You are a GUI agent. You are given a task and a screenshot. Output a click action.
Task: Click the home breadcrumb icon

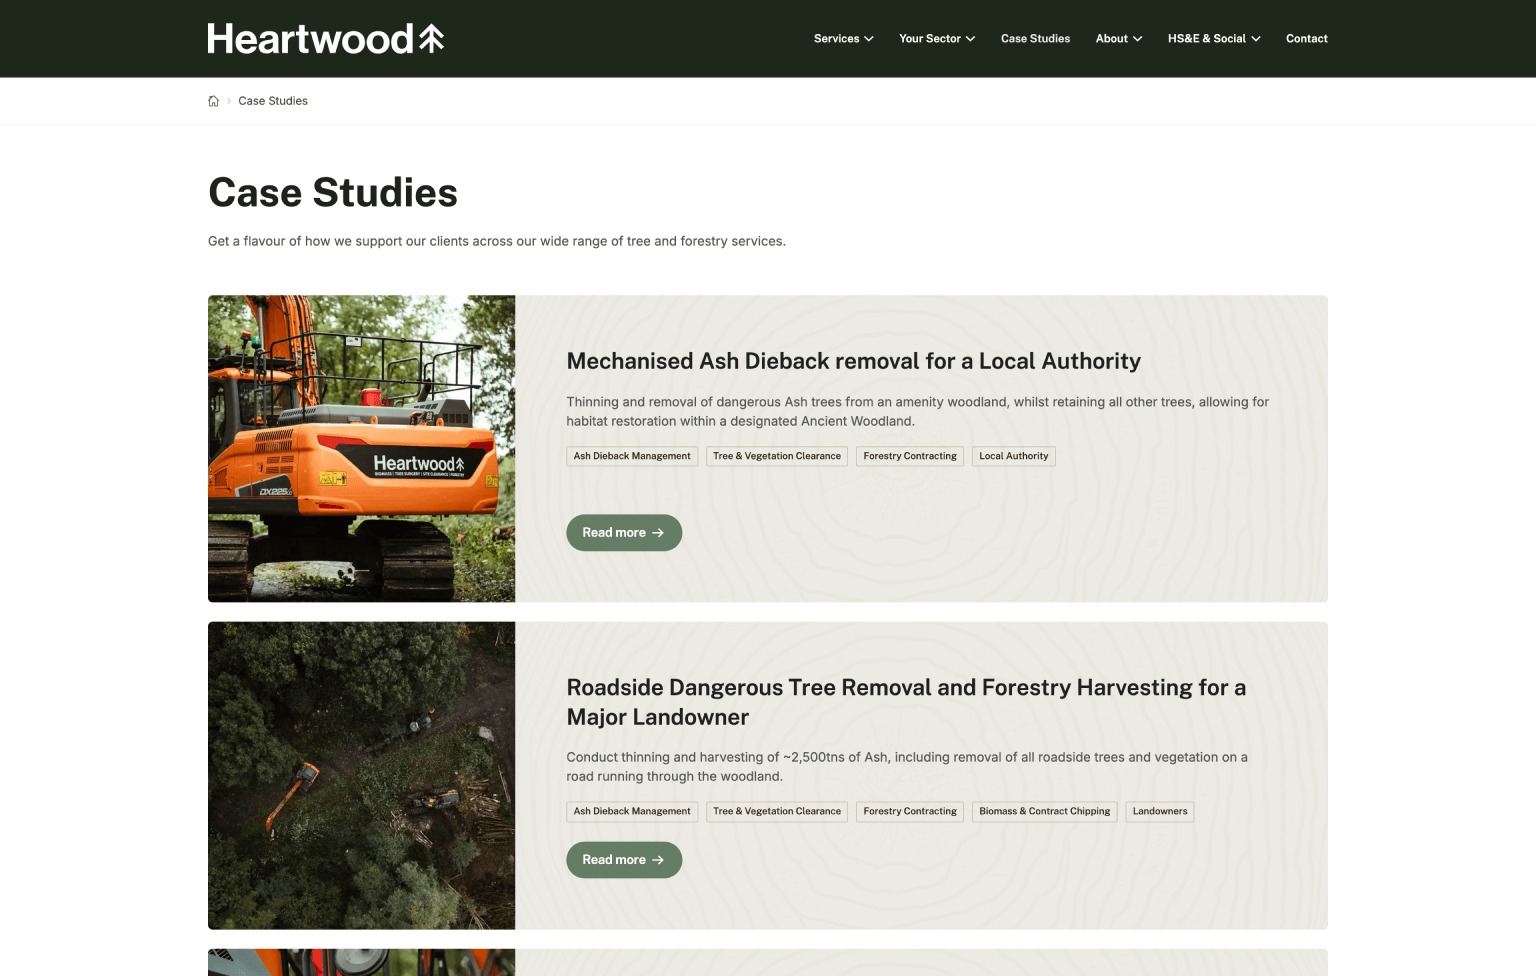213,101
